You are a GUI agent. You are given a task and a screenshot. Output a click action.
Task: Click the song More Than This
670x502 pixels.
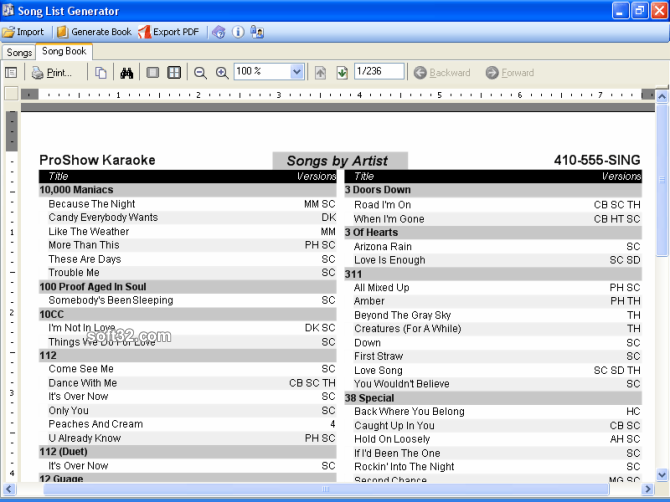(84, 245)
